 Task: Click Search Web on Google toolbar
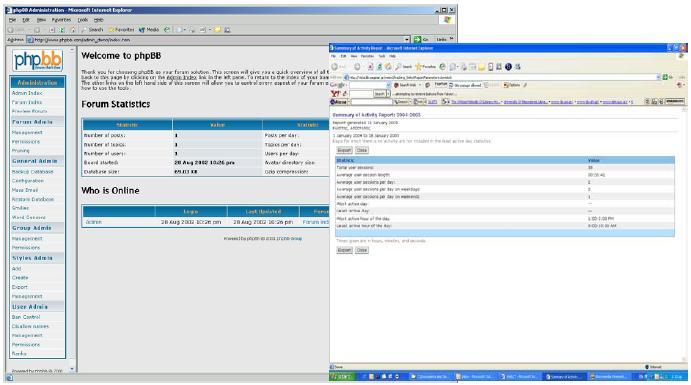pyautogui.click(x=404, y=85)
